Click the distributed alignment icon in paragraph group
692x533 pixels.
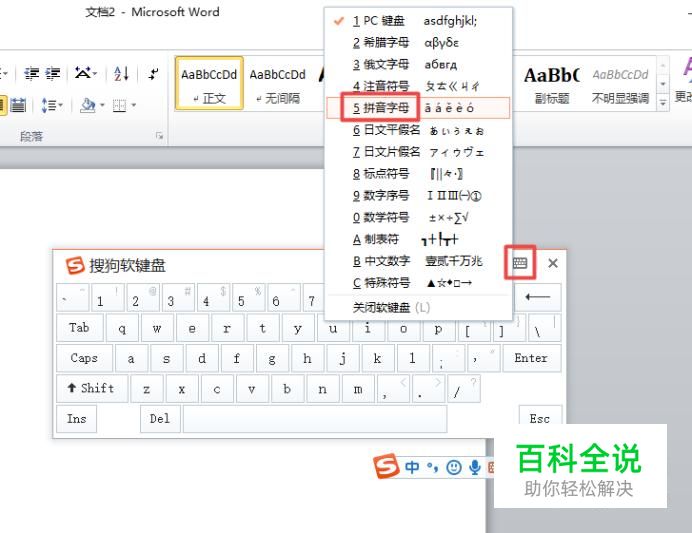coord(18,105)
